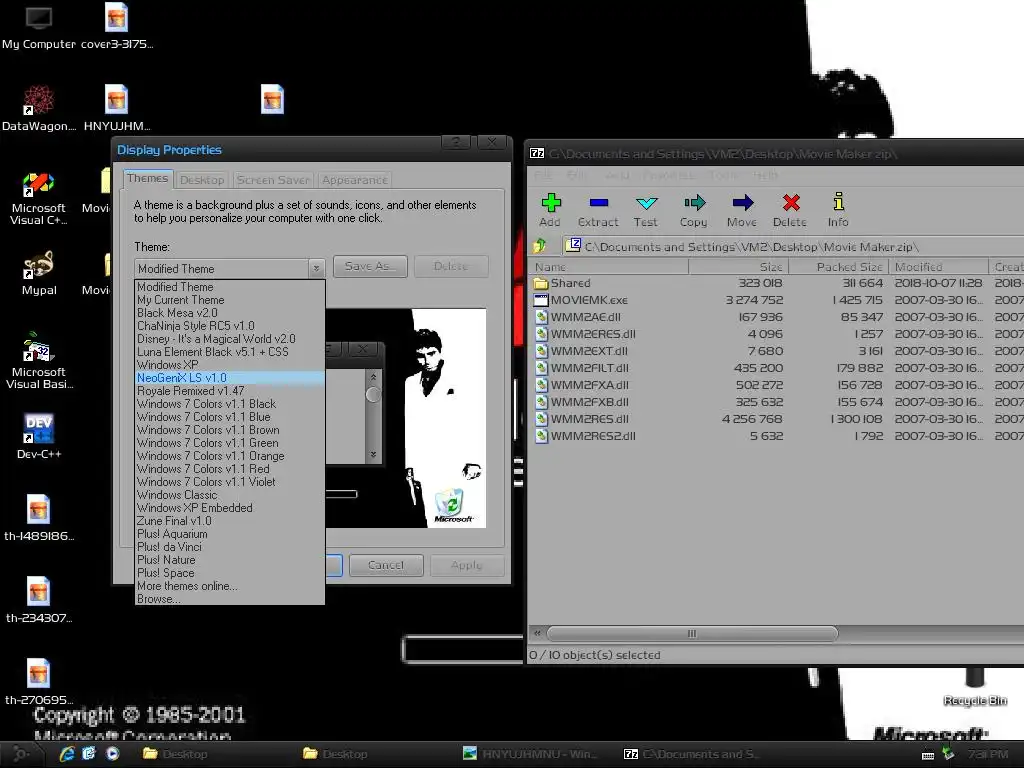This screenshot has height=768, width=1024.
Task: Open the th-270695 image file
Action: point(39,682)
